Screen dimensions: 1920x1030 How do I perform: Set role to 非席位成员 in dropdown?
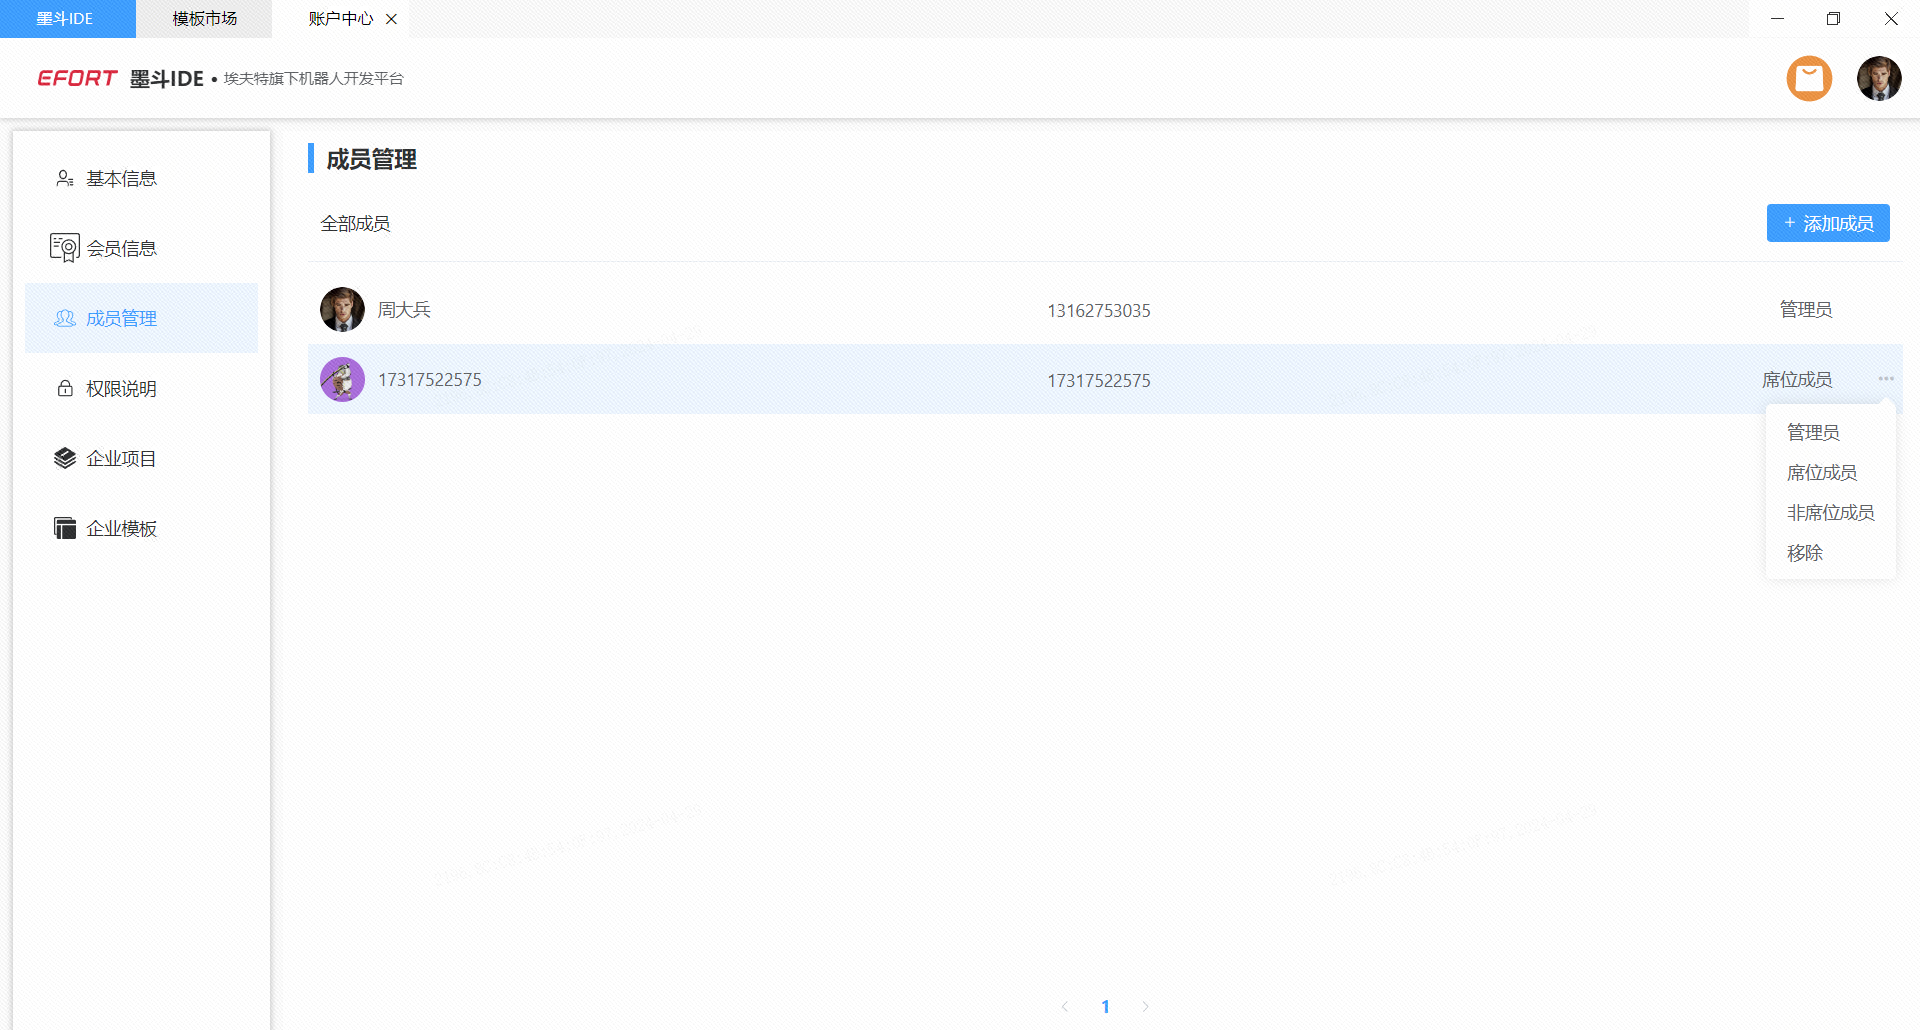(x=1830, y=513)
